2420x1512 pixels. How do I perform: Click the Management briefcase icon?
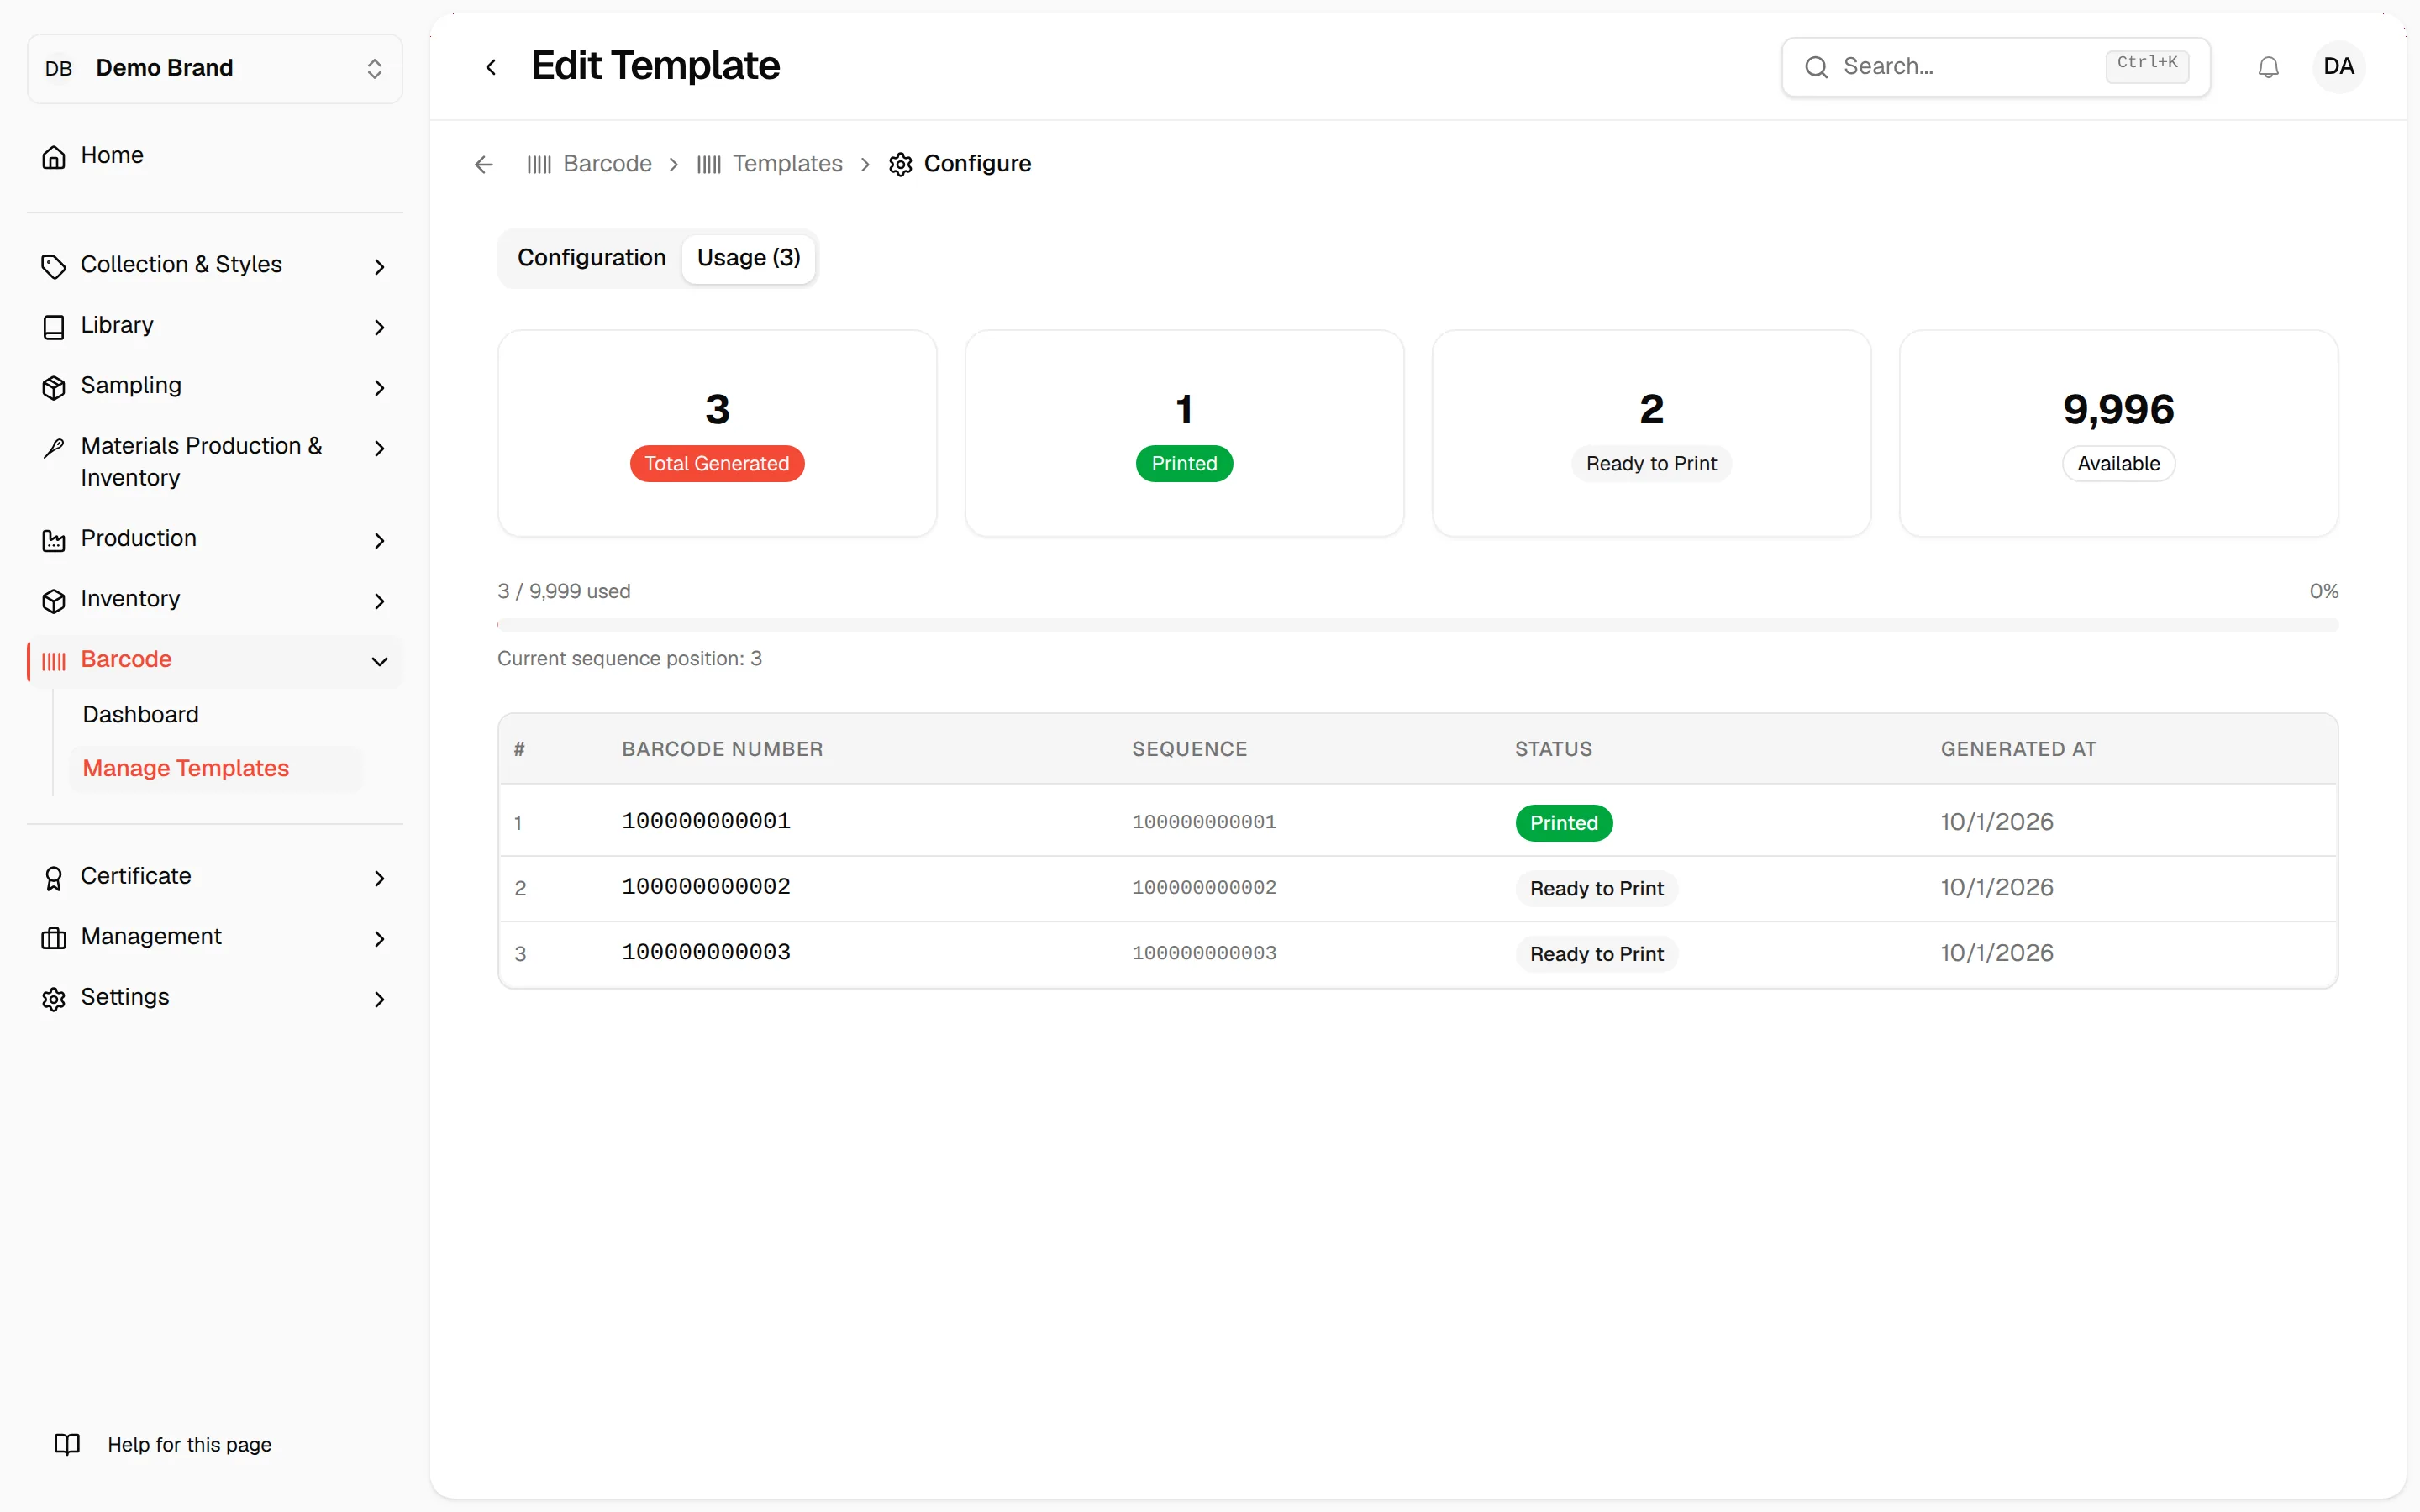[x=54, y=938]
